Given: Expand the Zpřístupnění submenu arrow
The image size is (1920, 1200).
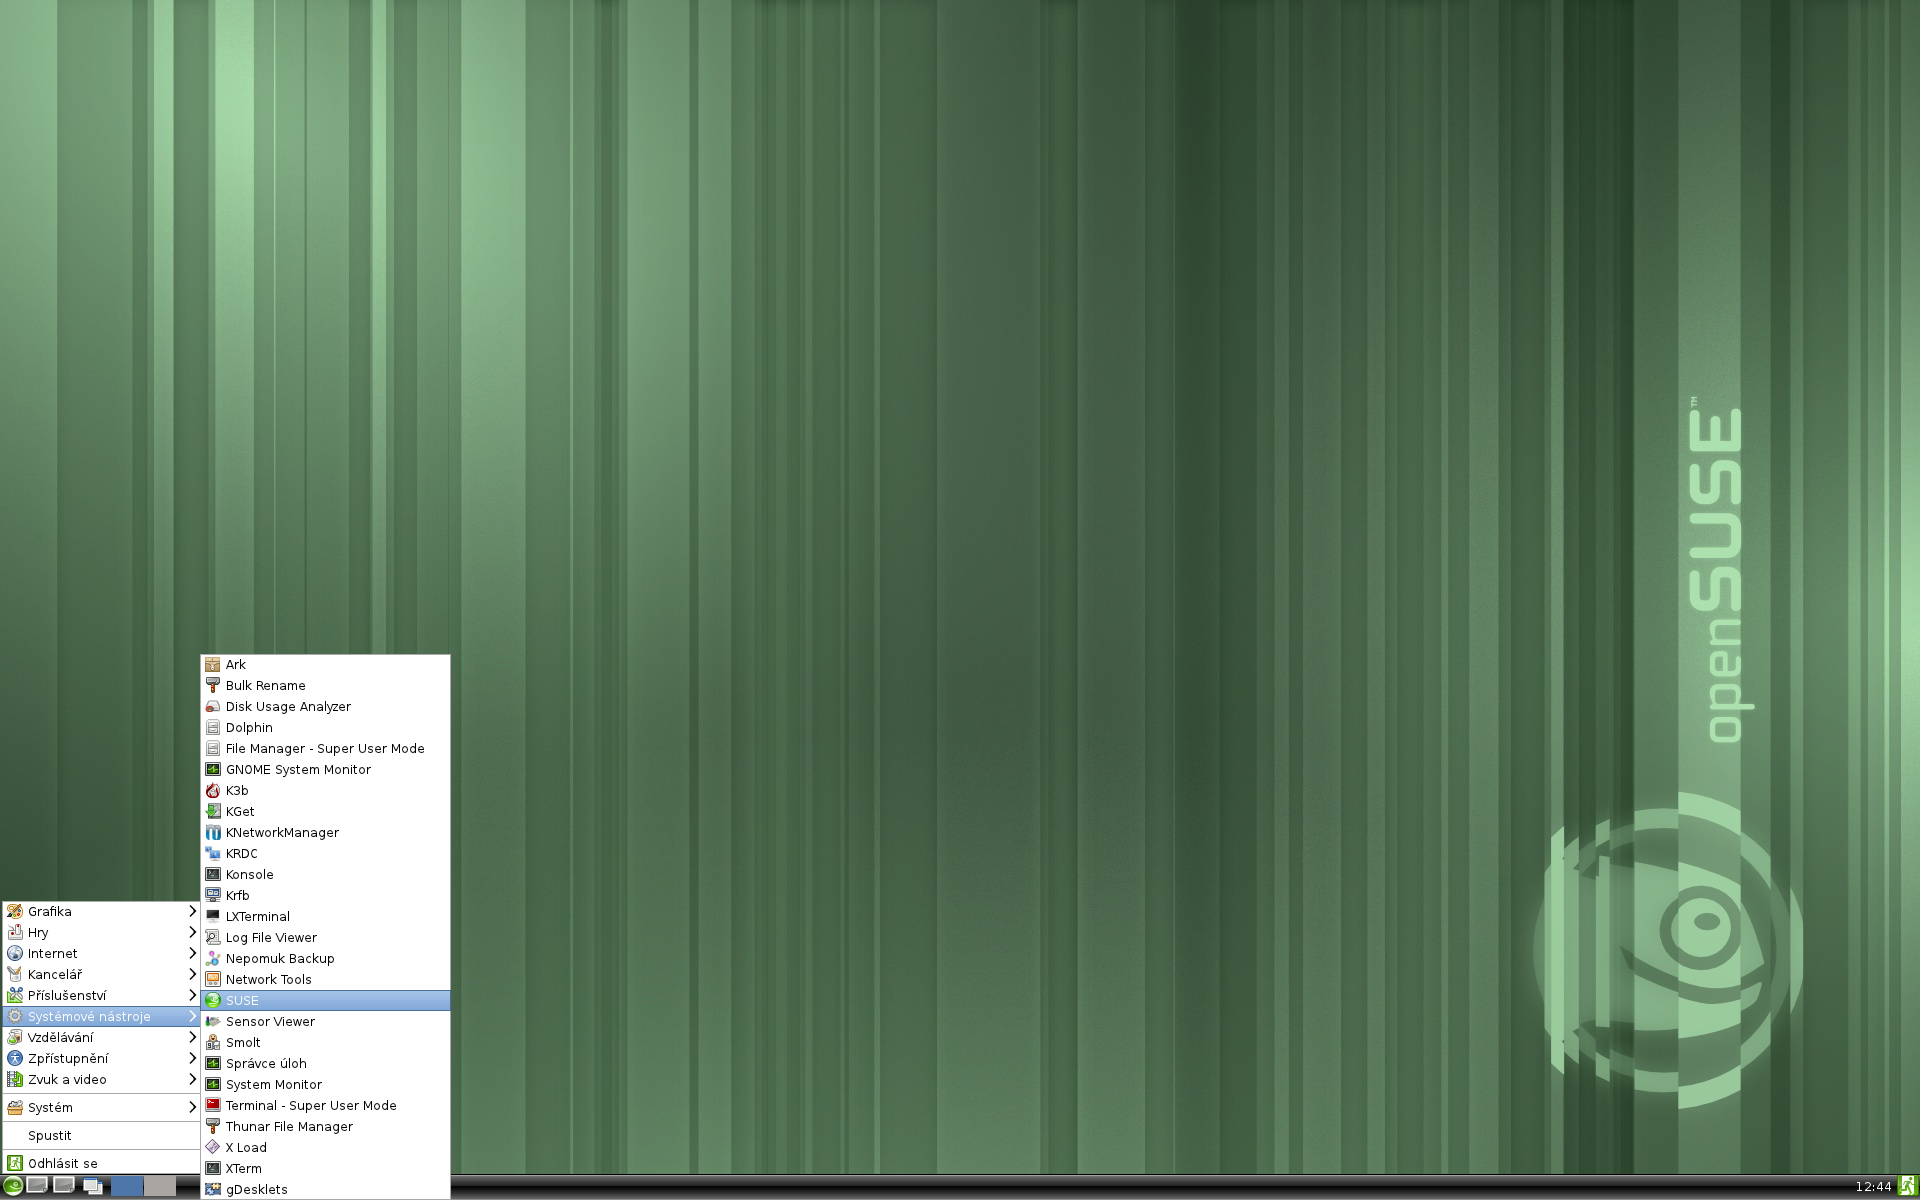Looking at the screenshot, I should [x=192, y=1058].
